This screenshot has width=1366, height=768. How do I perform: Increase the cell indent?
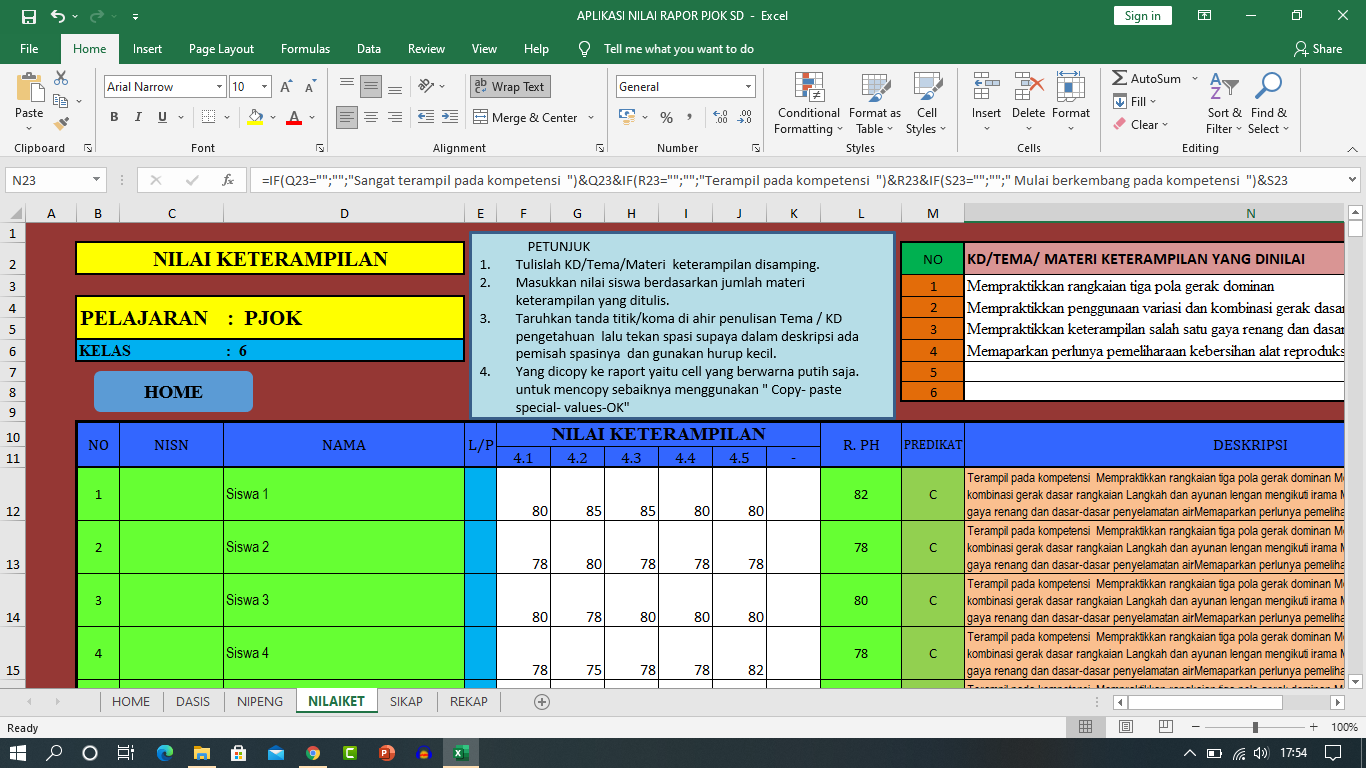(x=451, y=117)
